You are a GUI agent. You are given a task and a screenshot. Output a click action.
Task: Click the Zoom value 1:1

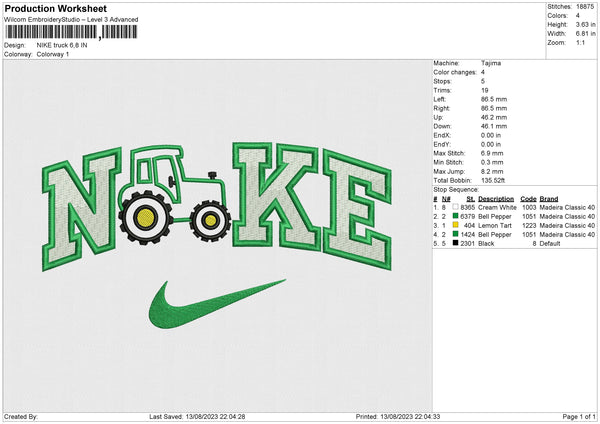click(580, 42)
